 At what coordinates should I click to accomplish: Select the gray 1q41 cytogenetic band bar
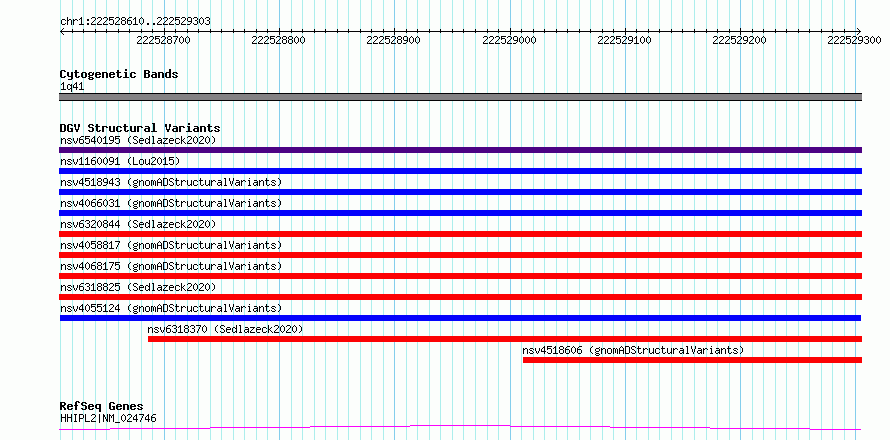(461, 97)
